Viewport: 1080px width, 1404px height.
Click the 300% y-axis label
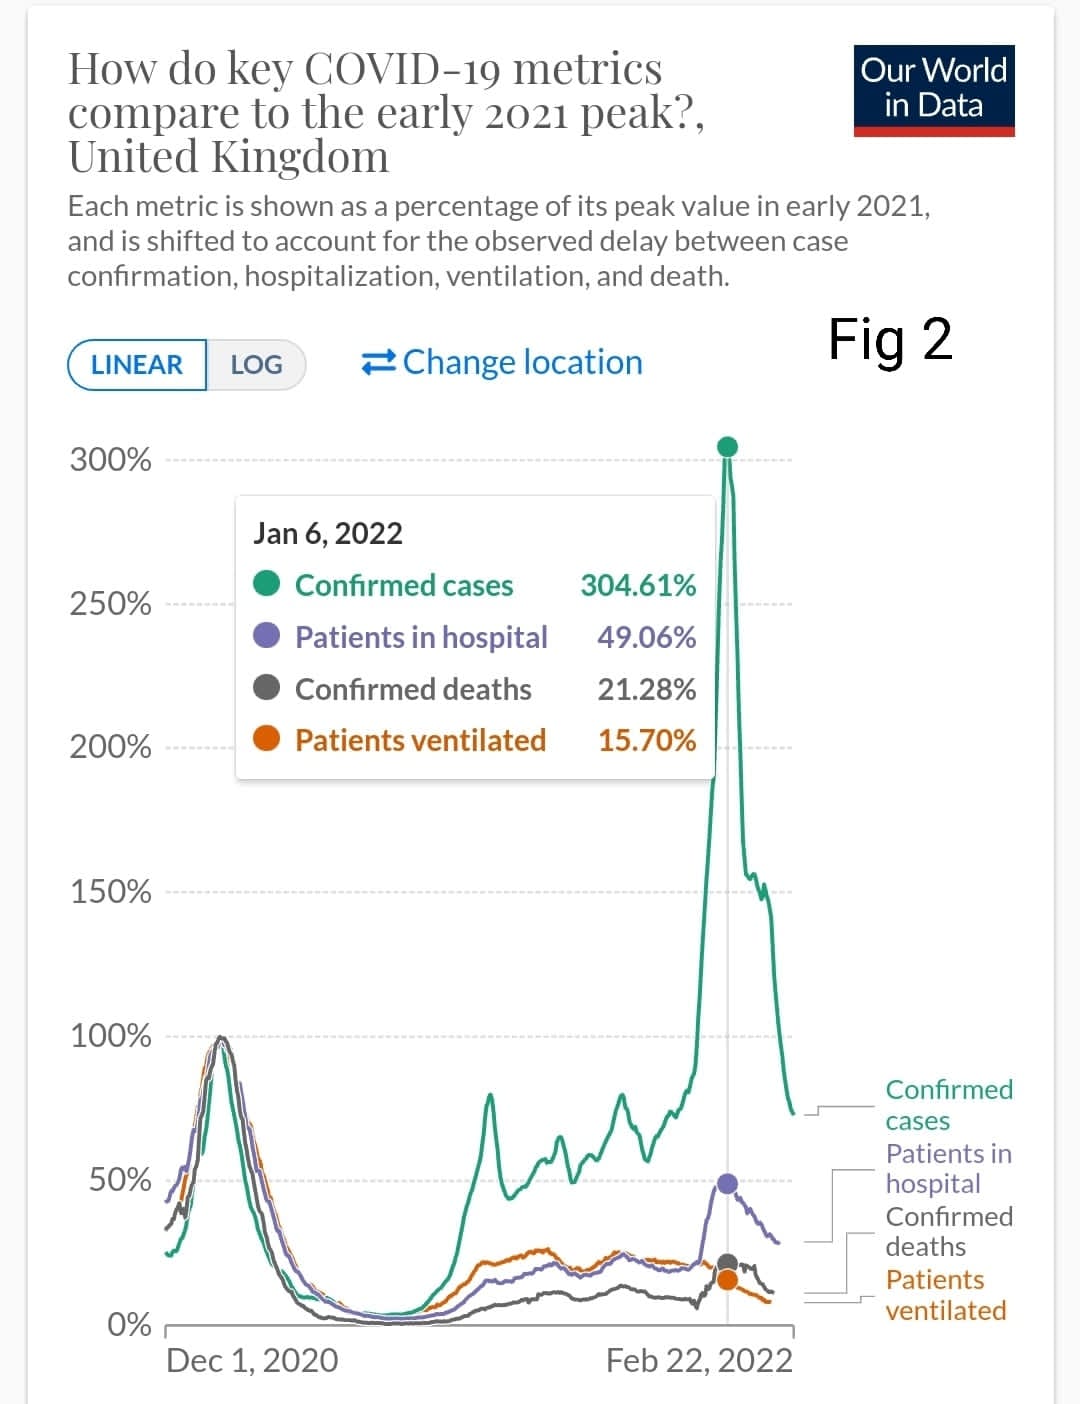click(x=110, y=460)
